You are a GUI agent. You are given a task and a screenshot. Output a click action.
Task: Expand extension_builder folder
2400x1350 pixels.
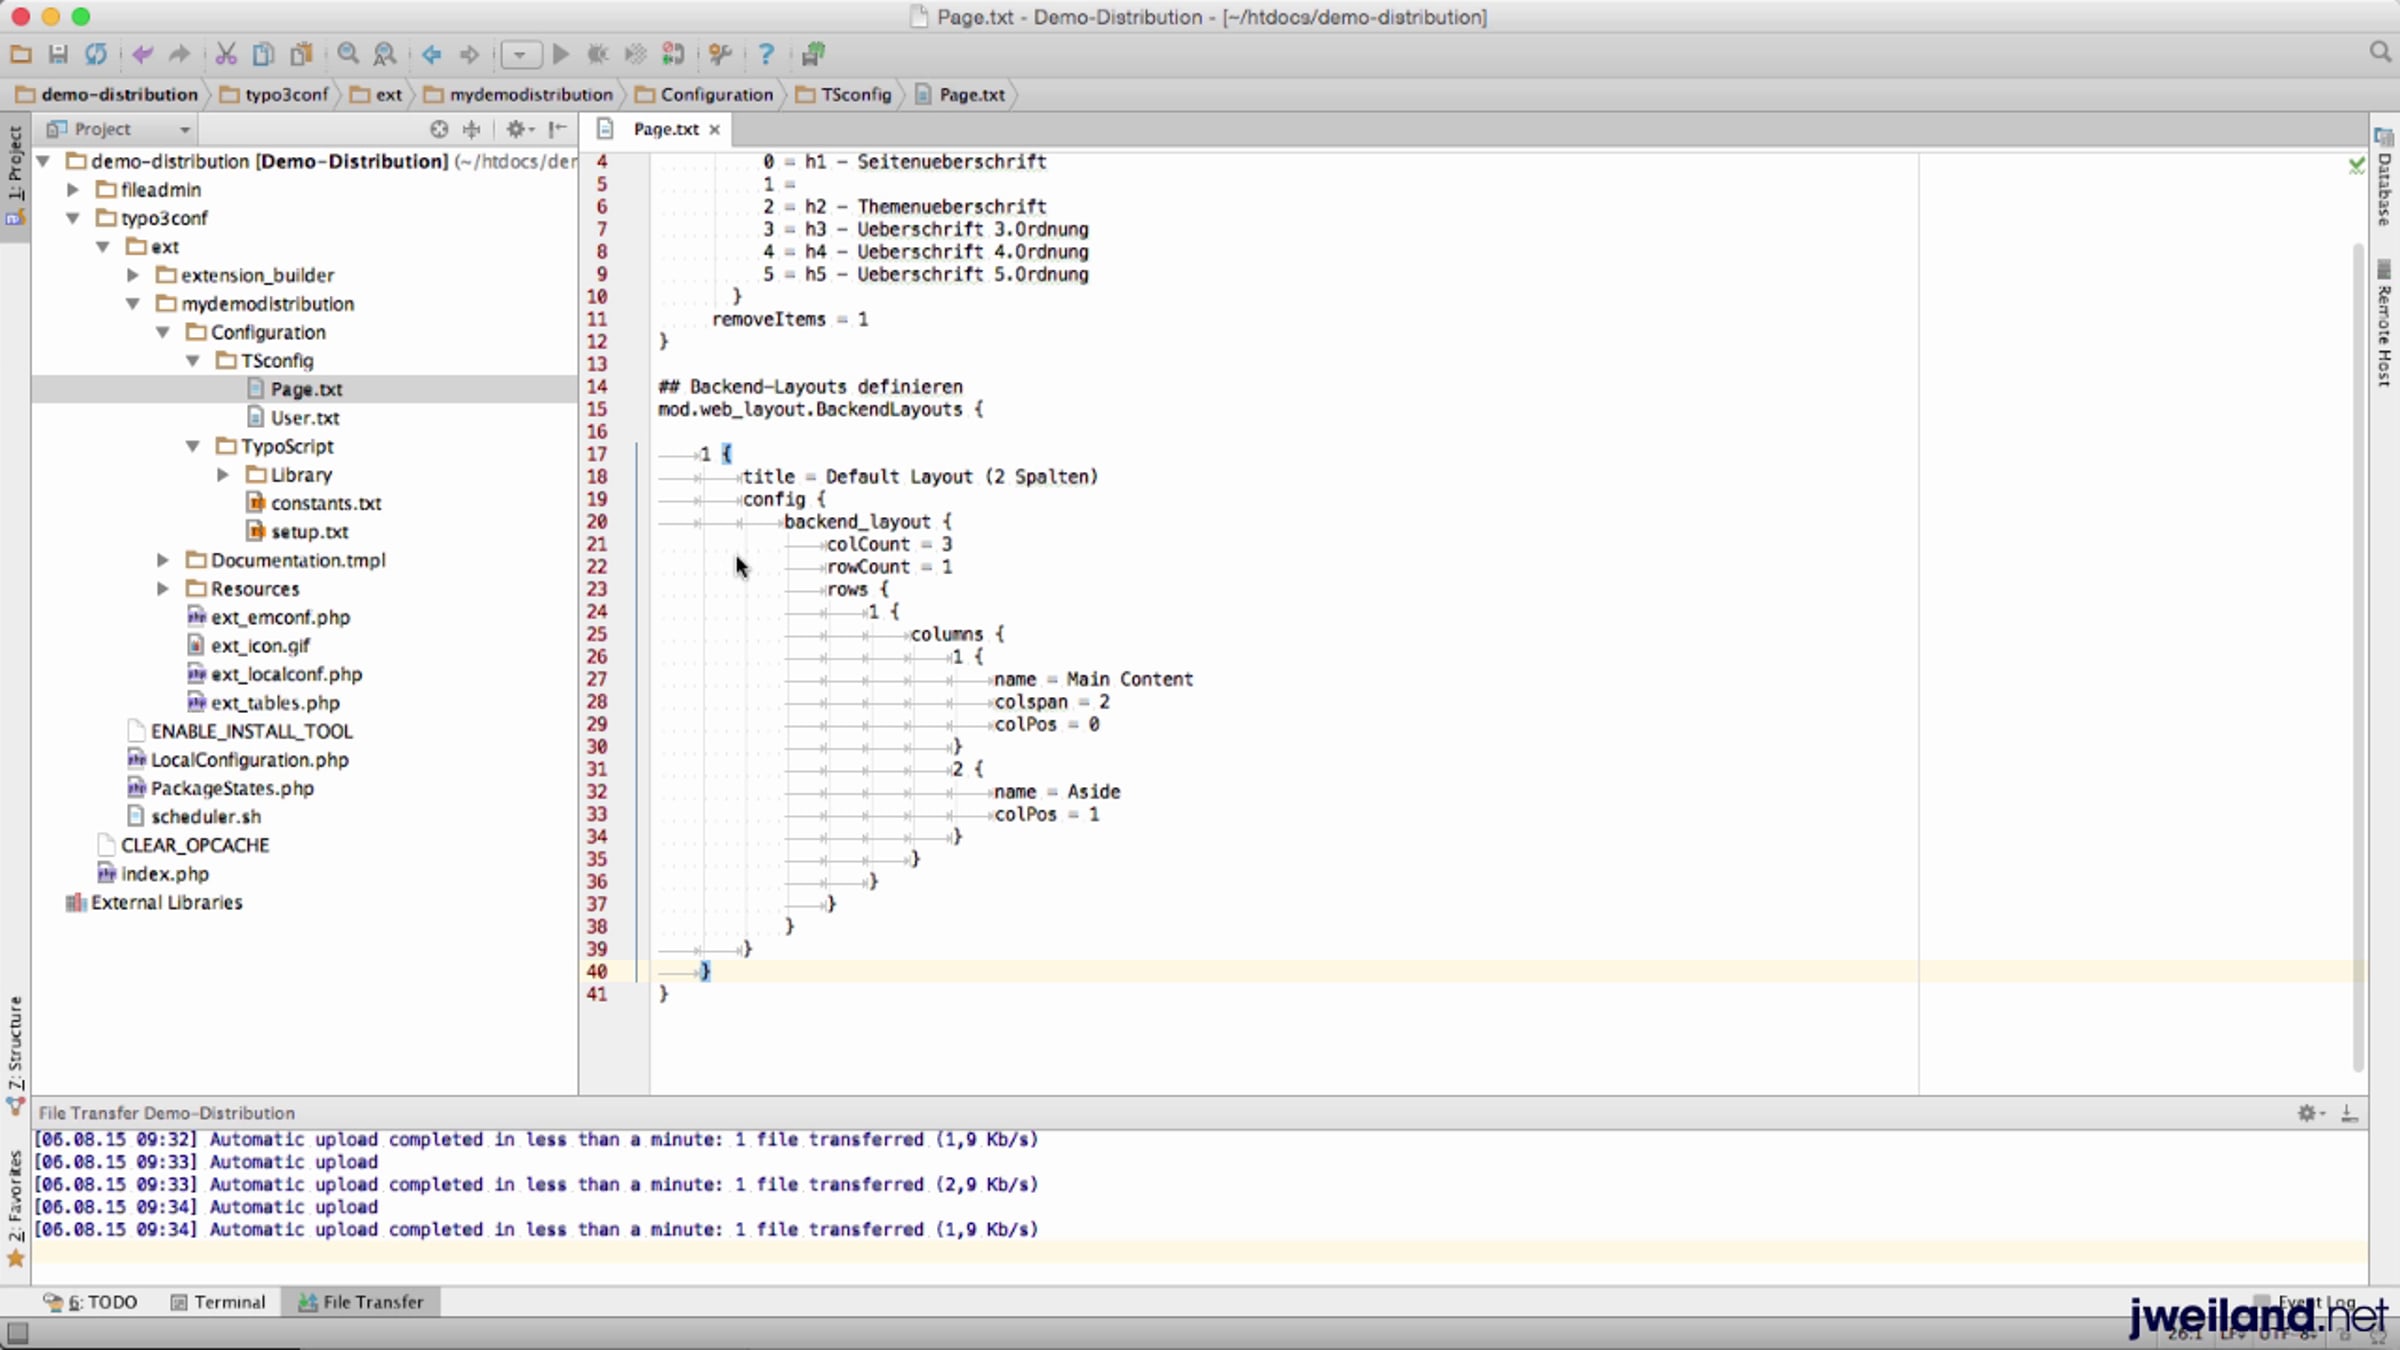(x=133, y=275)
